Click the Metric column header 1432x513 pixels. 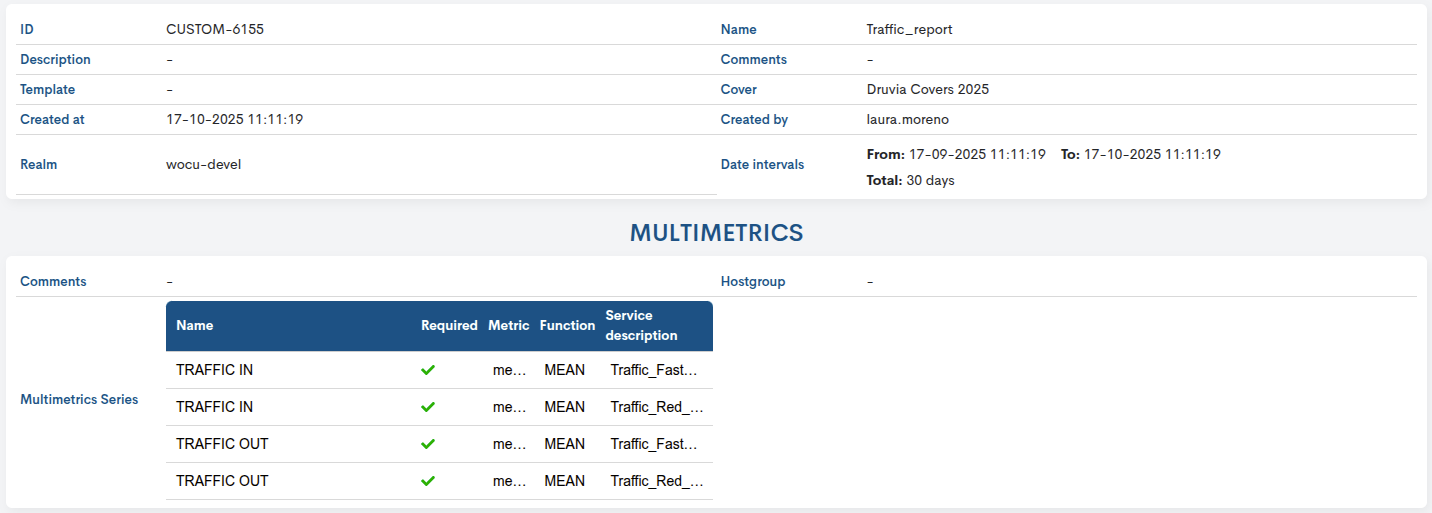click(509, 326)
